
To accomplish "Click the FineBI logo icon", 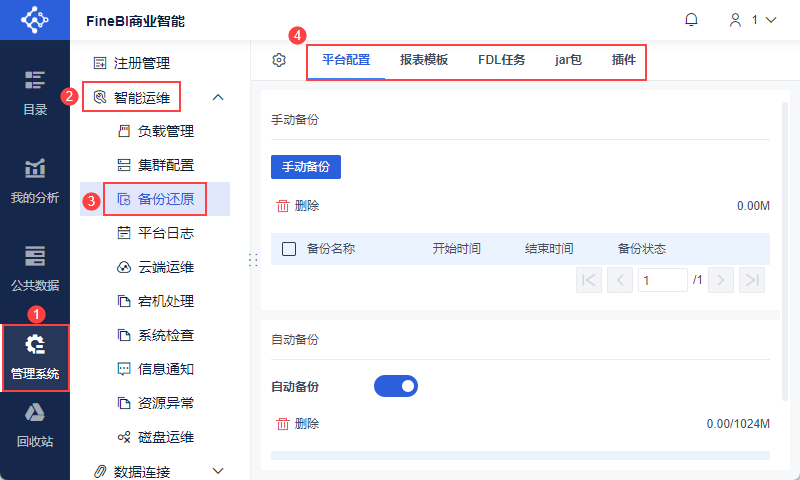I will coord(35,20).
